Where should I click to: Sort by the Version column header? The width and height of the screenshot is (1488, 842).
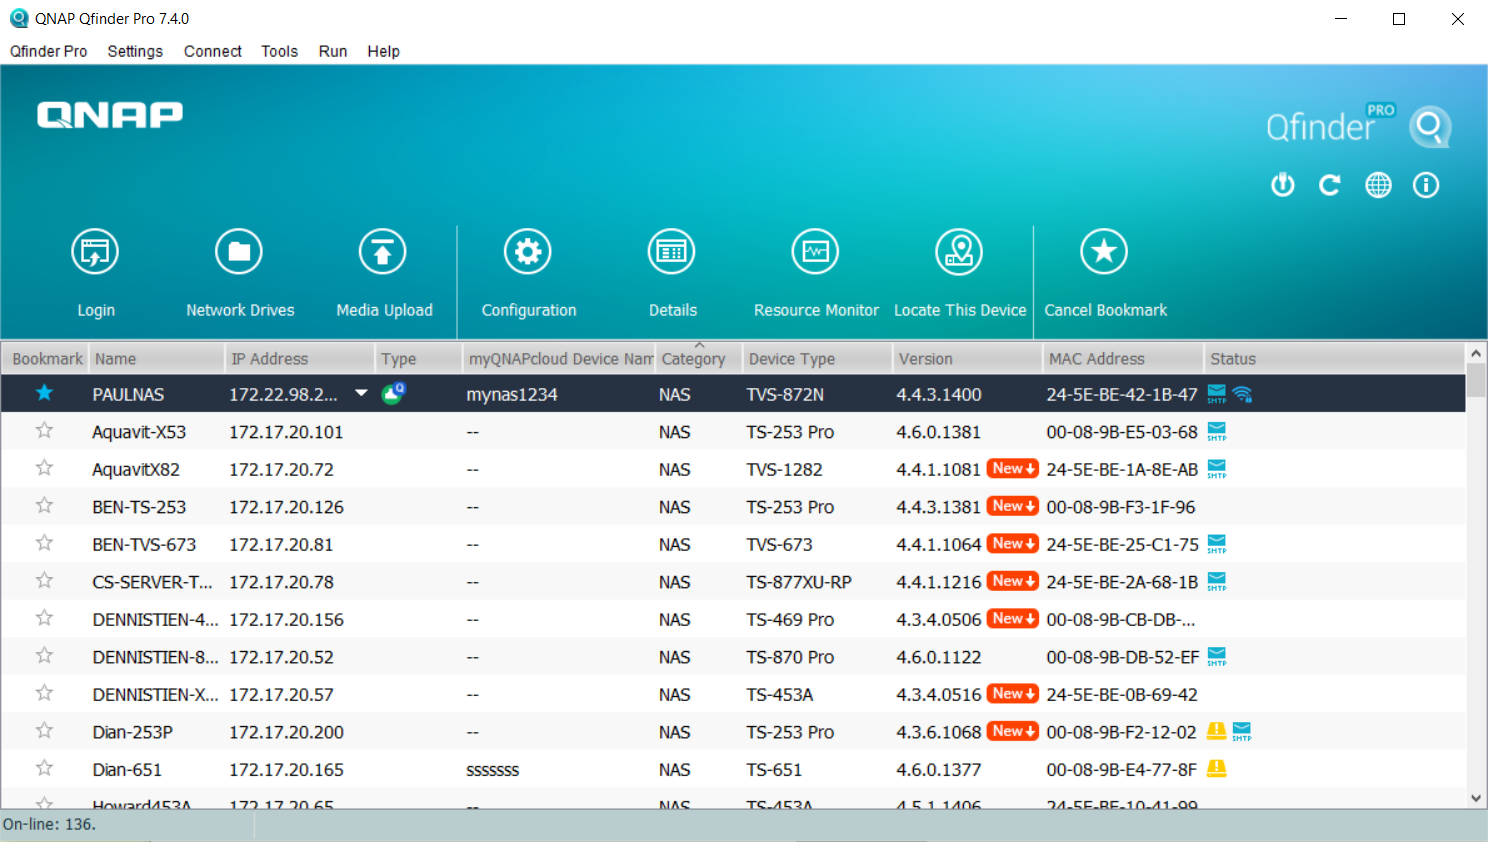pos(966,358)
